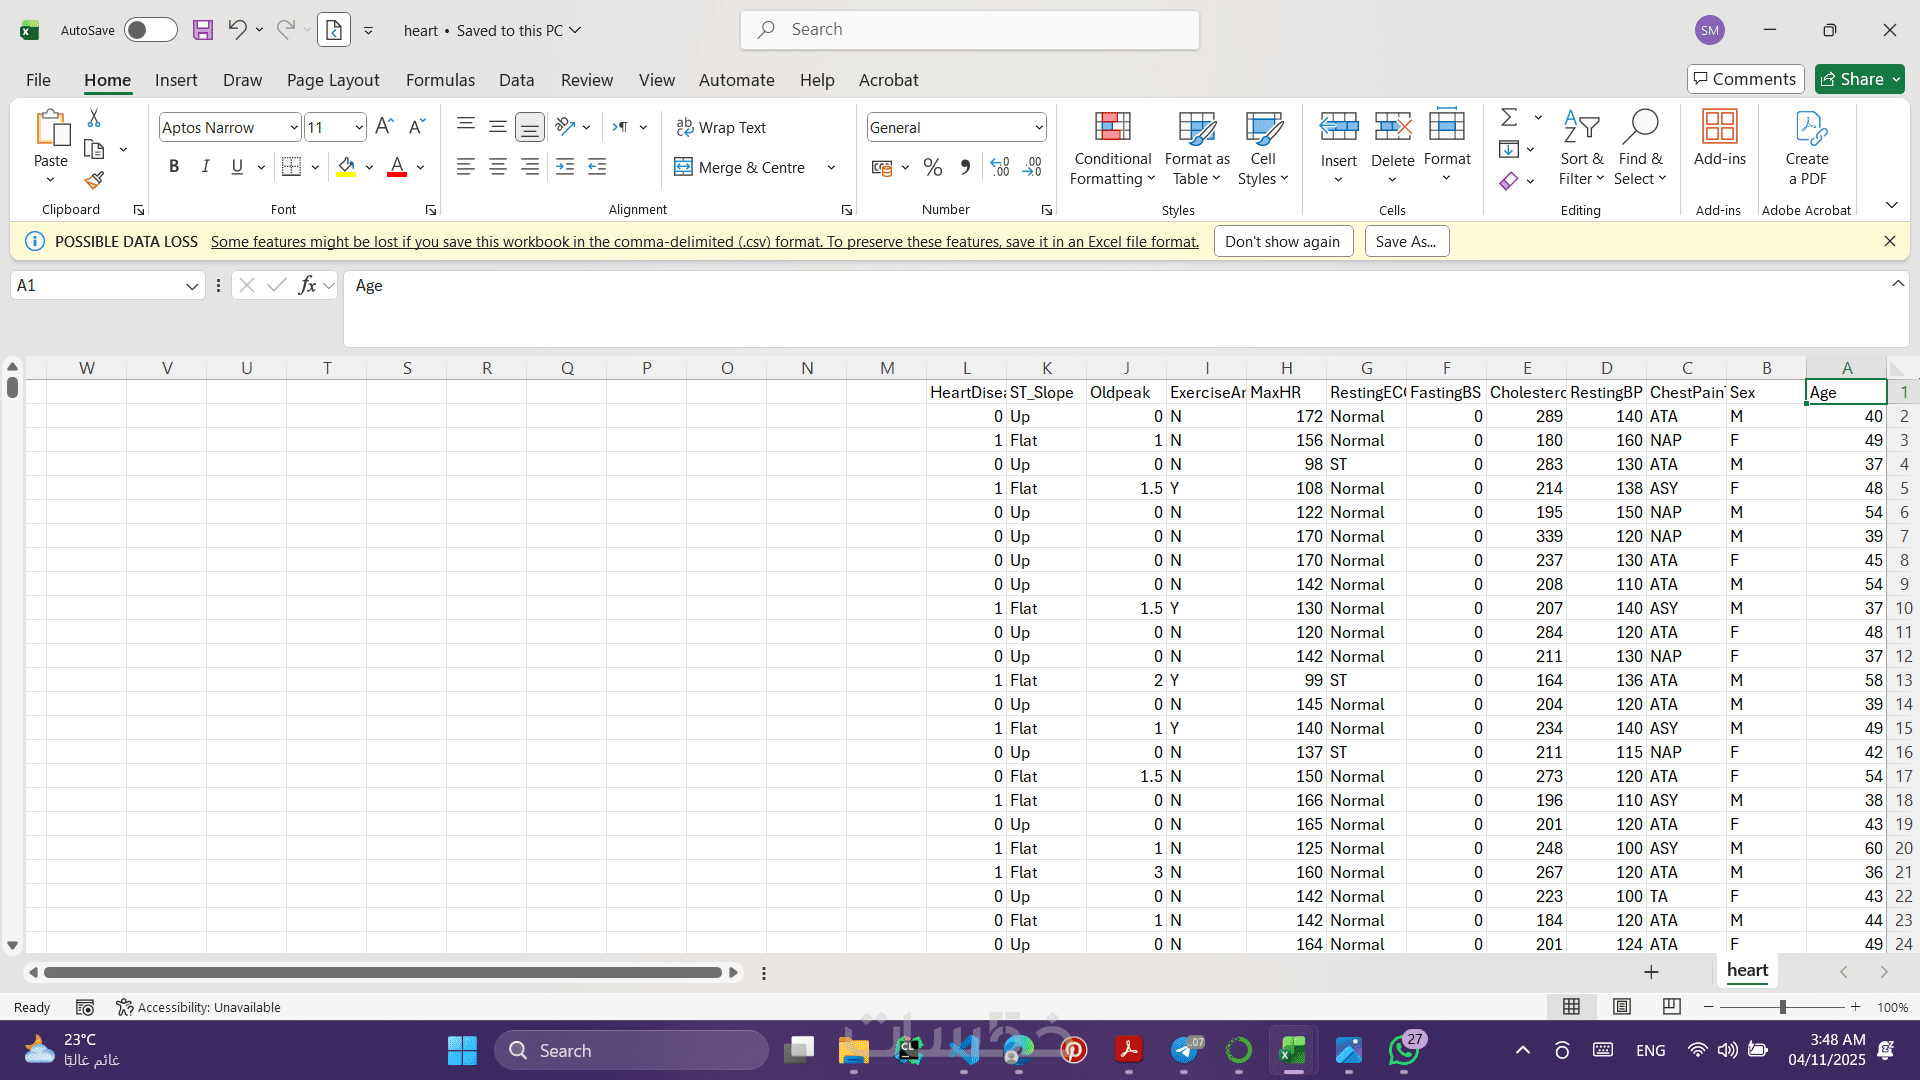This screenshot has width=1920, height=1080.
Task: Toggle the AutoSave switch
Action: click(x=150, y=30)
